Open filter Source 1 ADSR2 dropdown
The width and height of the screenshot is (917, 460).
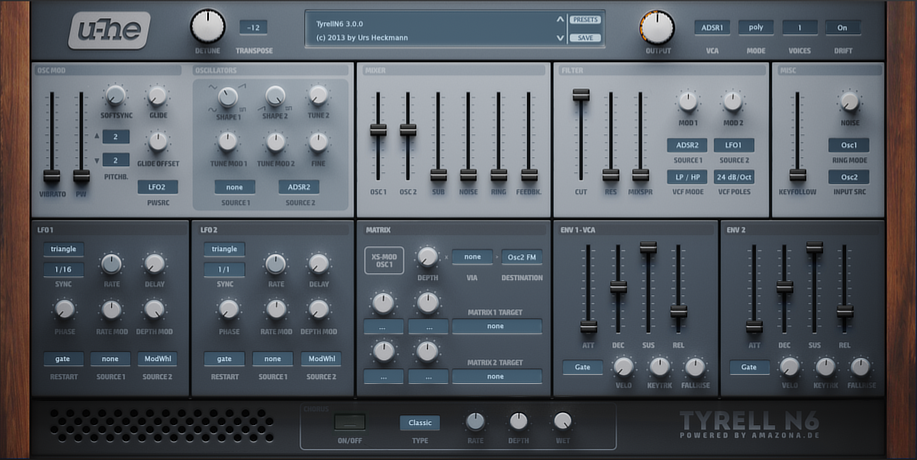click(x=687, y=145)
